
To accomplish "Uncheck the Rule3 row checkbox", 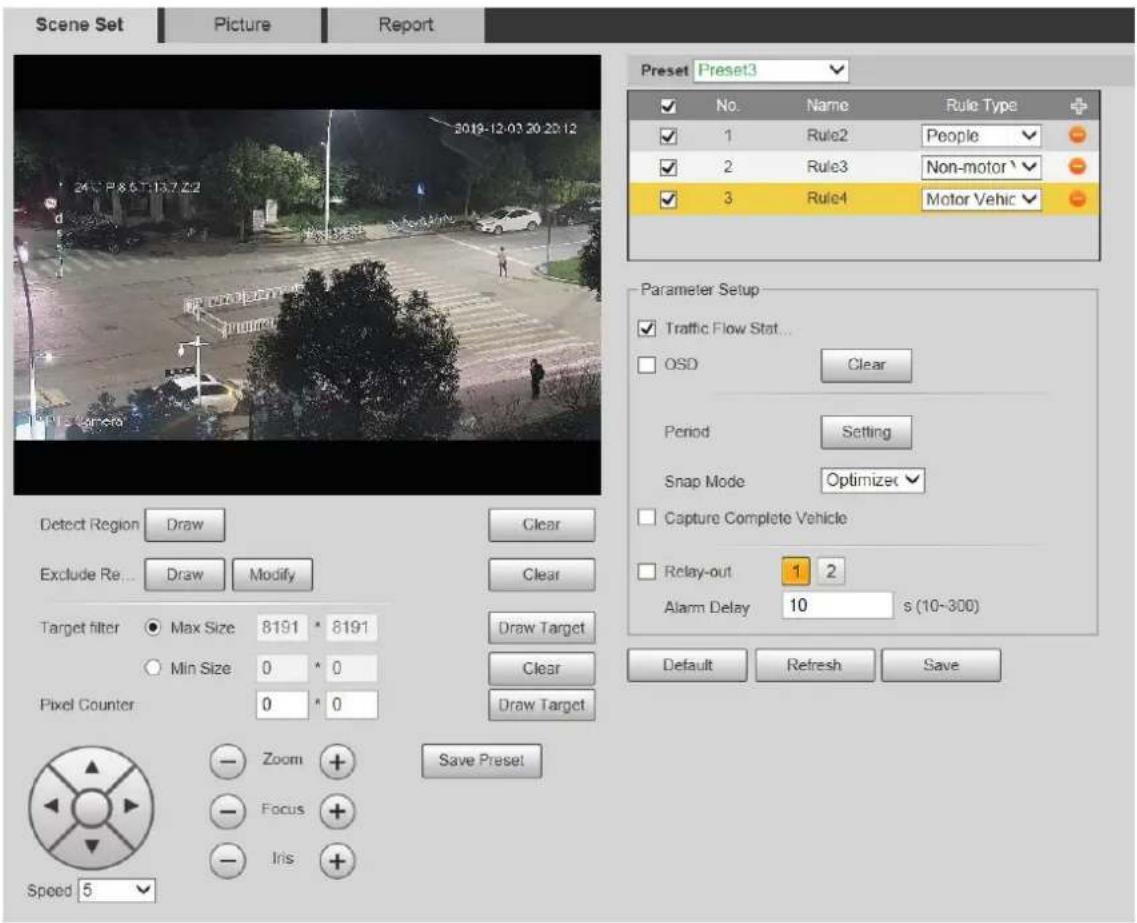I will coord(669,167).
